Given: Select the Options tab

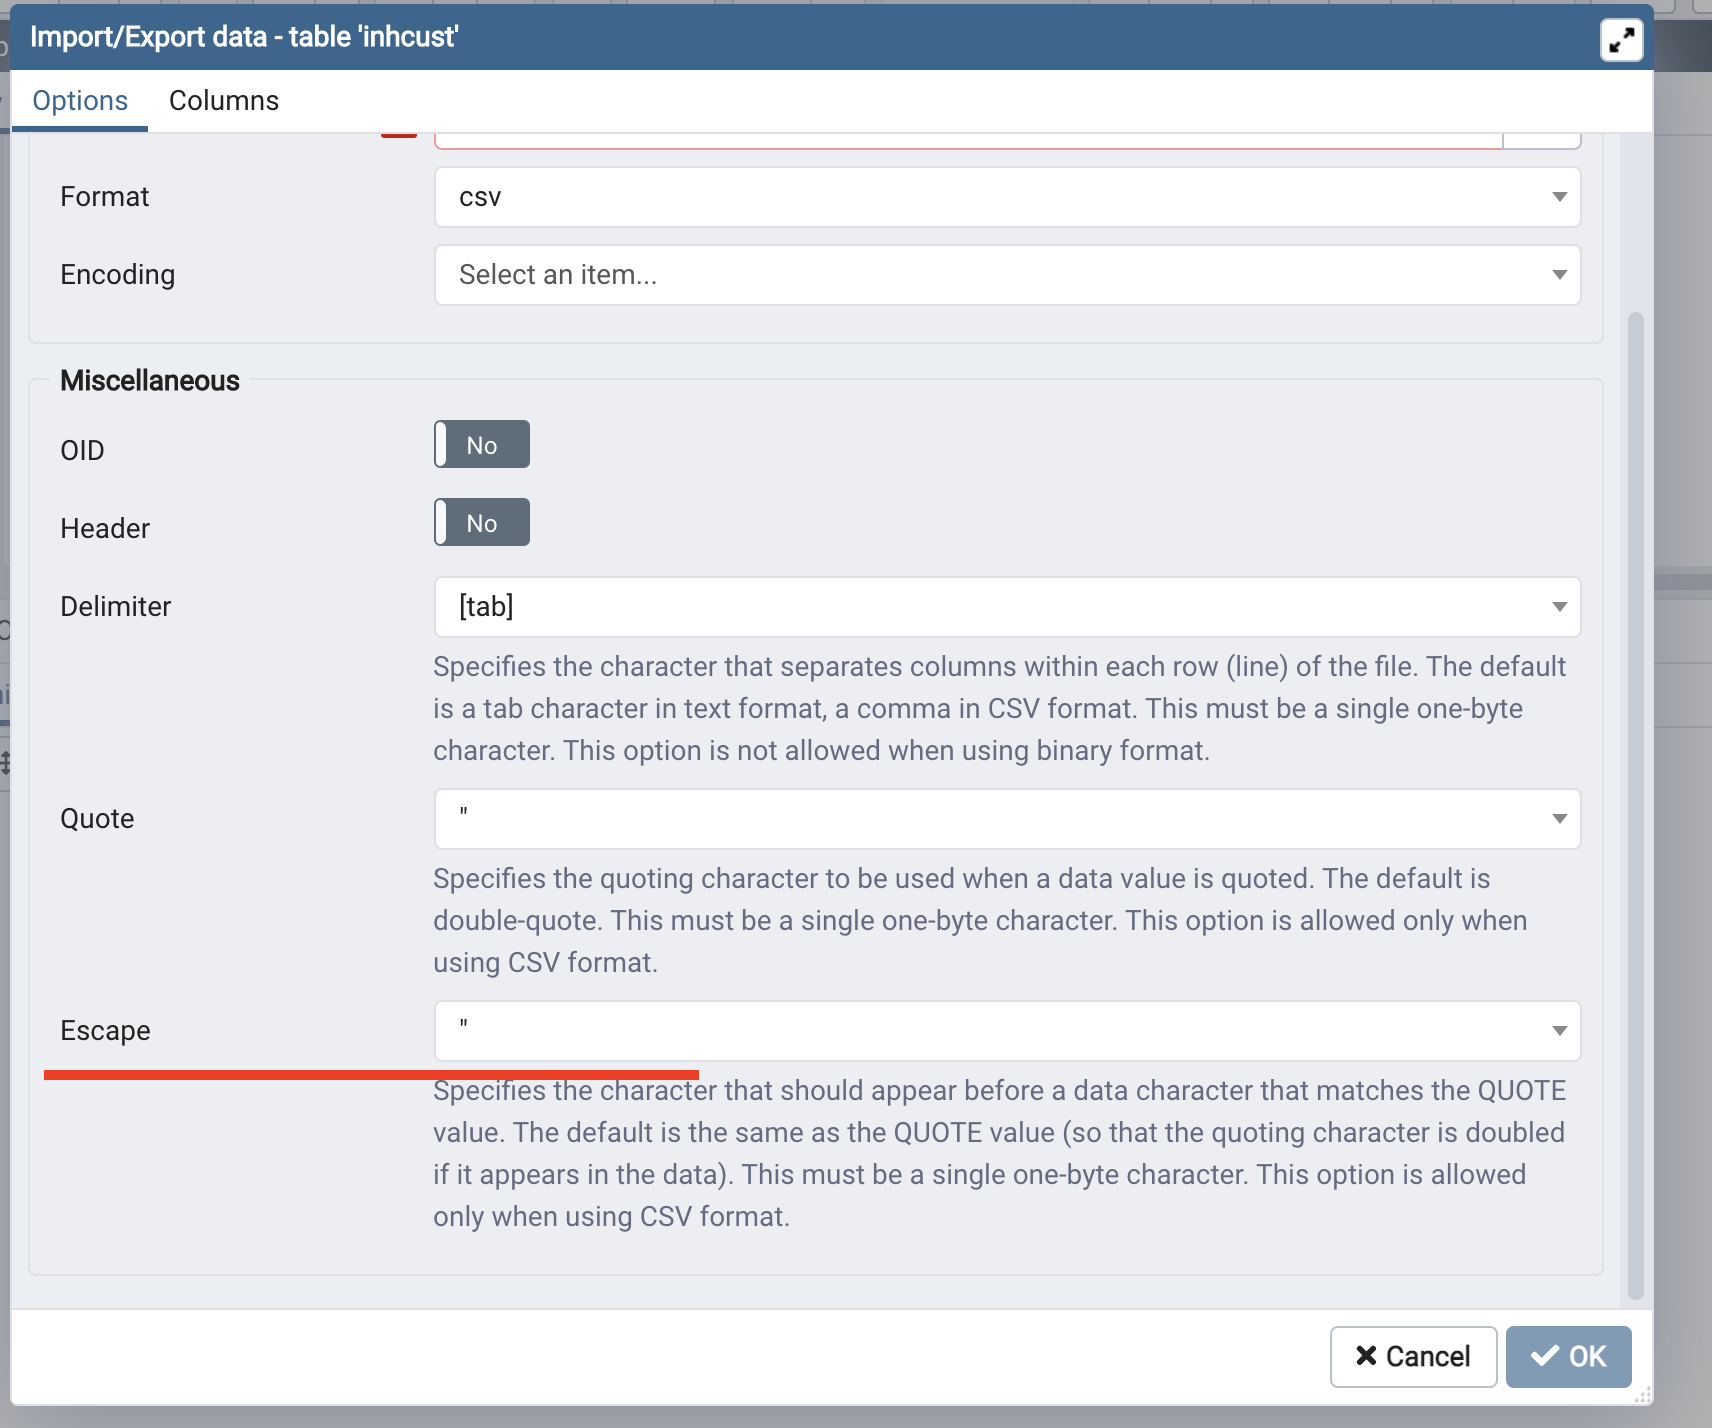Looking at the screenshot, I should point(80,101).
